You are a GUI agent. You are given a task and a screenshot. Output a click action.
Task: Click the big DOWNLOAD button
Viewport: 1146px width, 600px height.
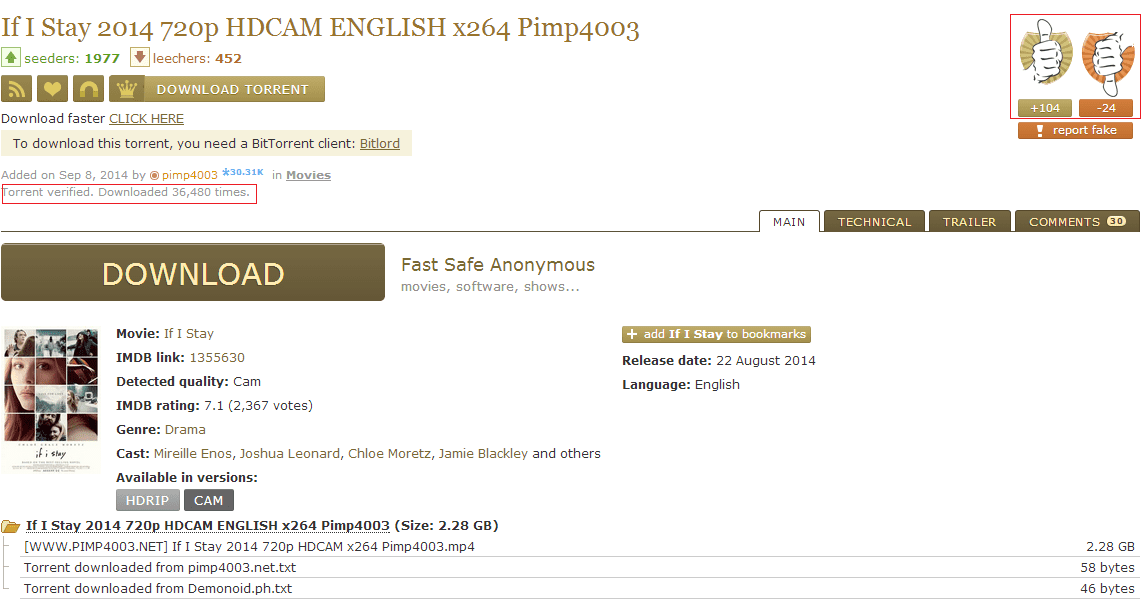193,273
